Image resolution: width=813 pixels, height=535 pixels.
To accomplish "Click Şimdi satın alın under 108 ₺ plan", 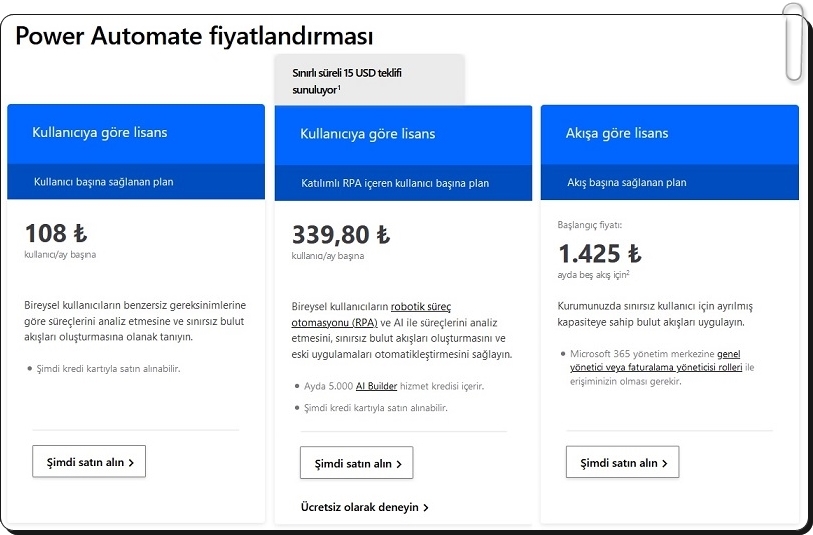I will [89, 461].
